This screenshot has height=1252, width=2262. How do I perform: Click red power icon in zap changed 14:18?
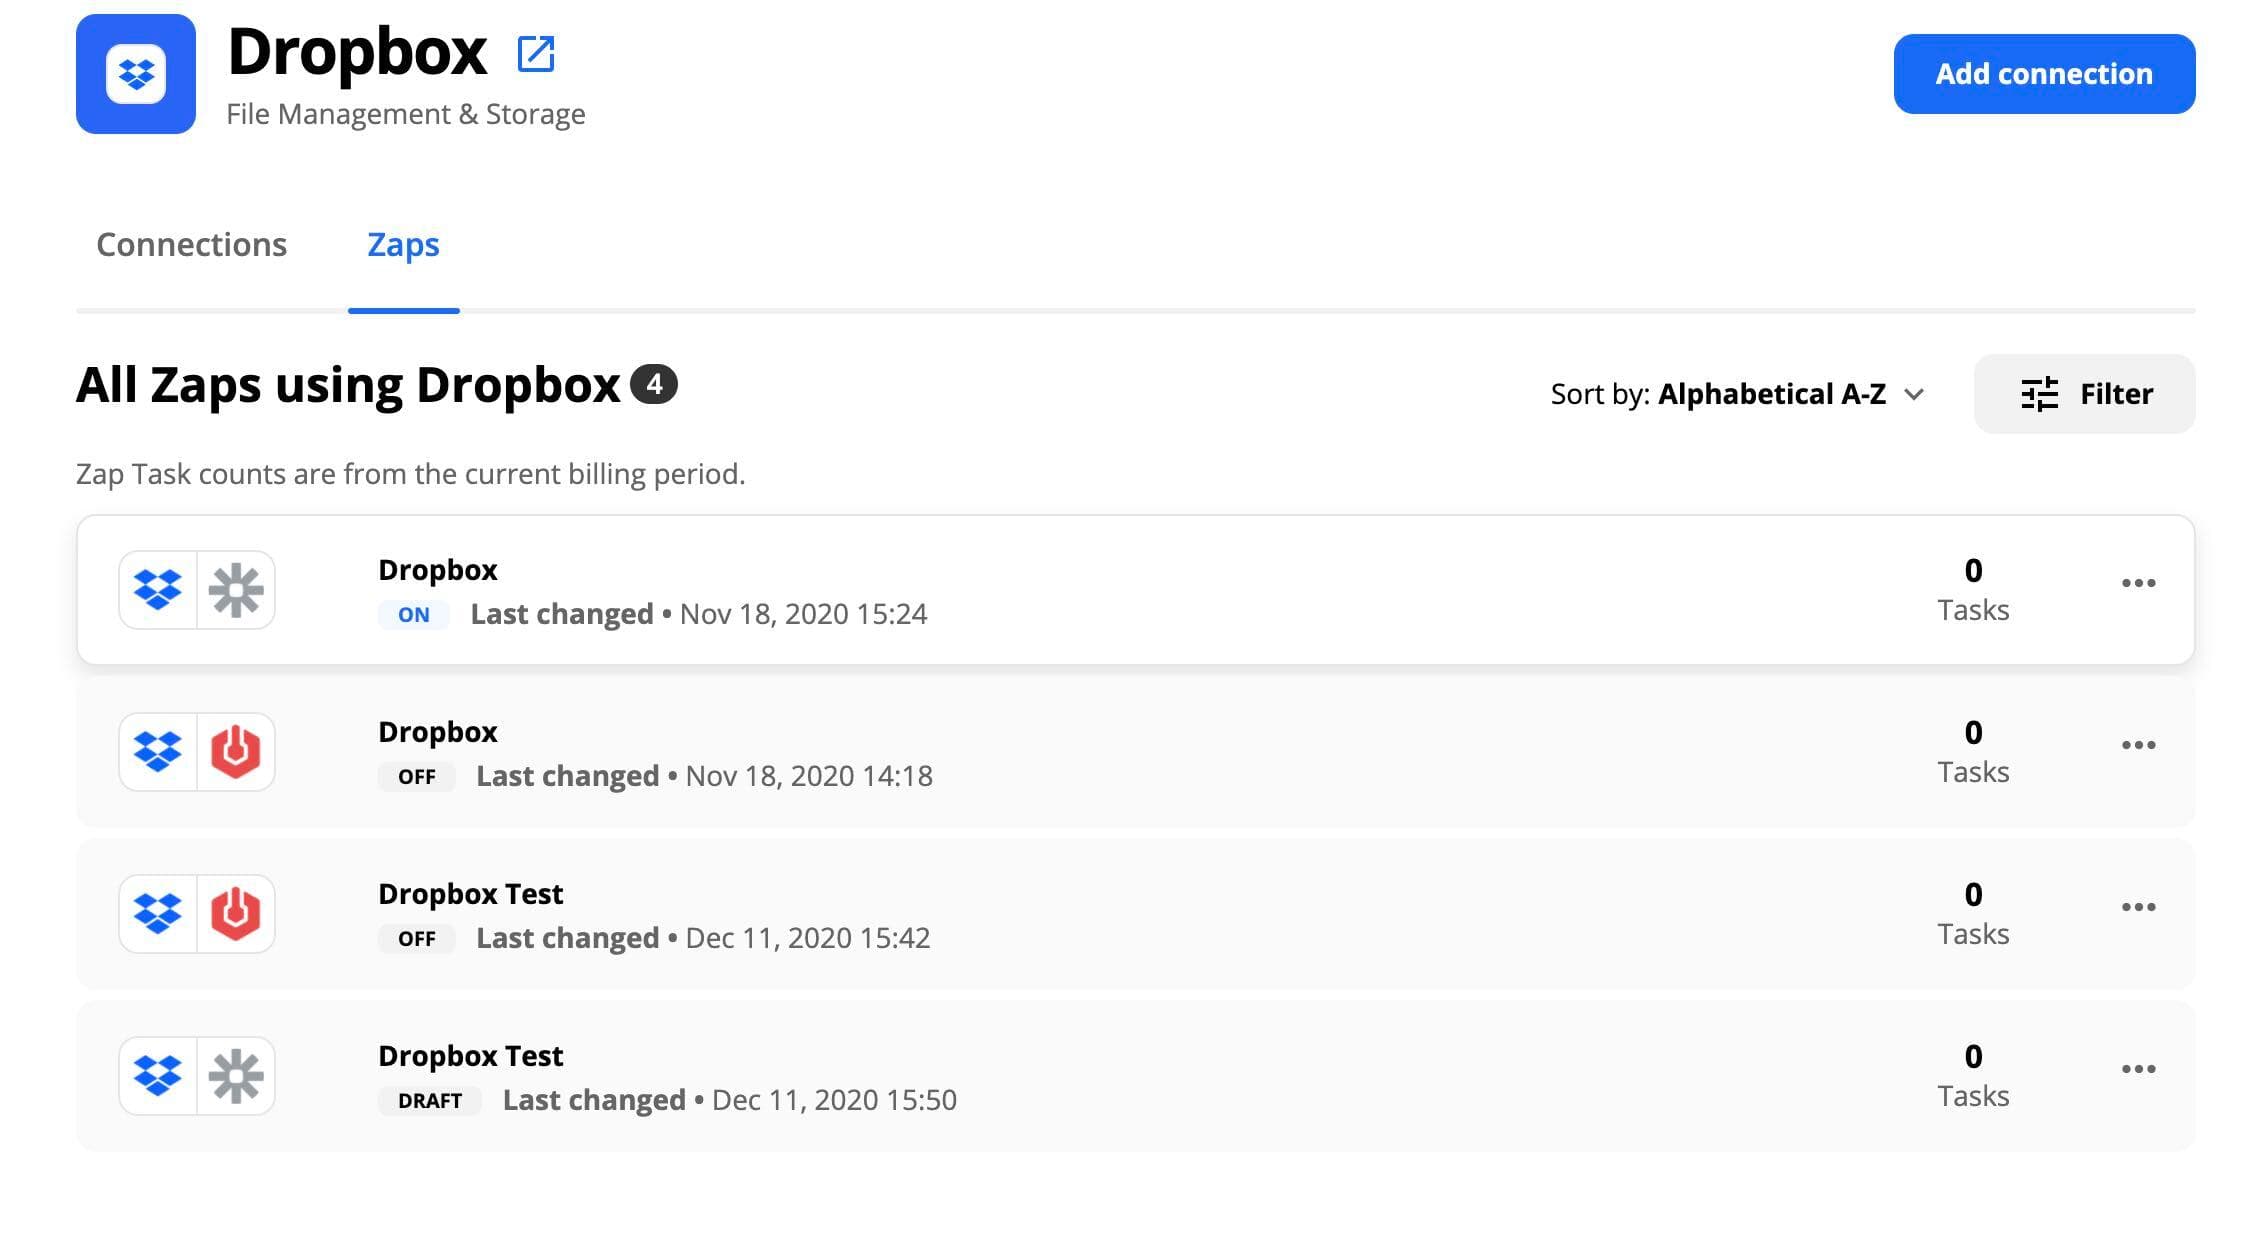click(236, 752)
